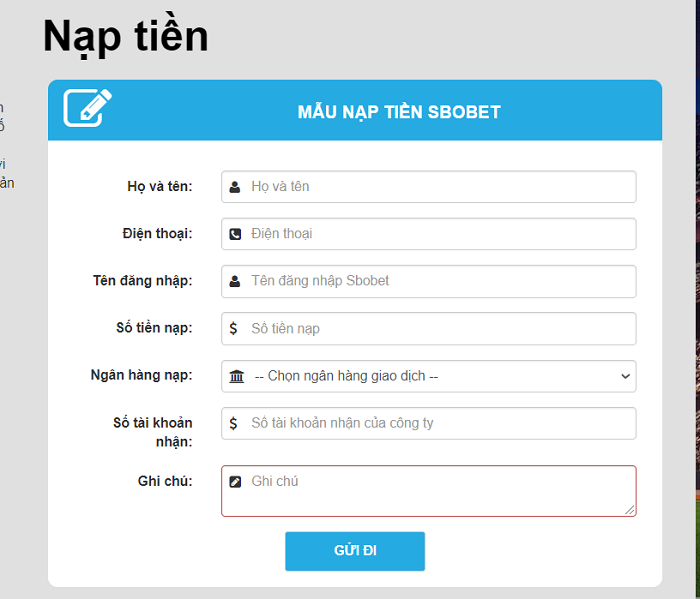Click the Ngân hàng nạp field label
This screenshot has width=700, height=599.
click(x=142, y=376)
